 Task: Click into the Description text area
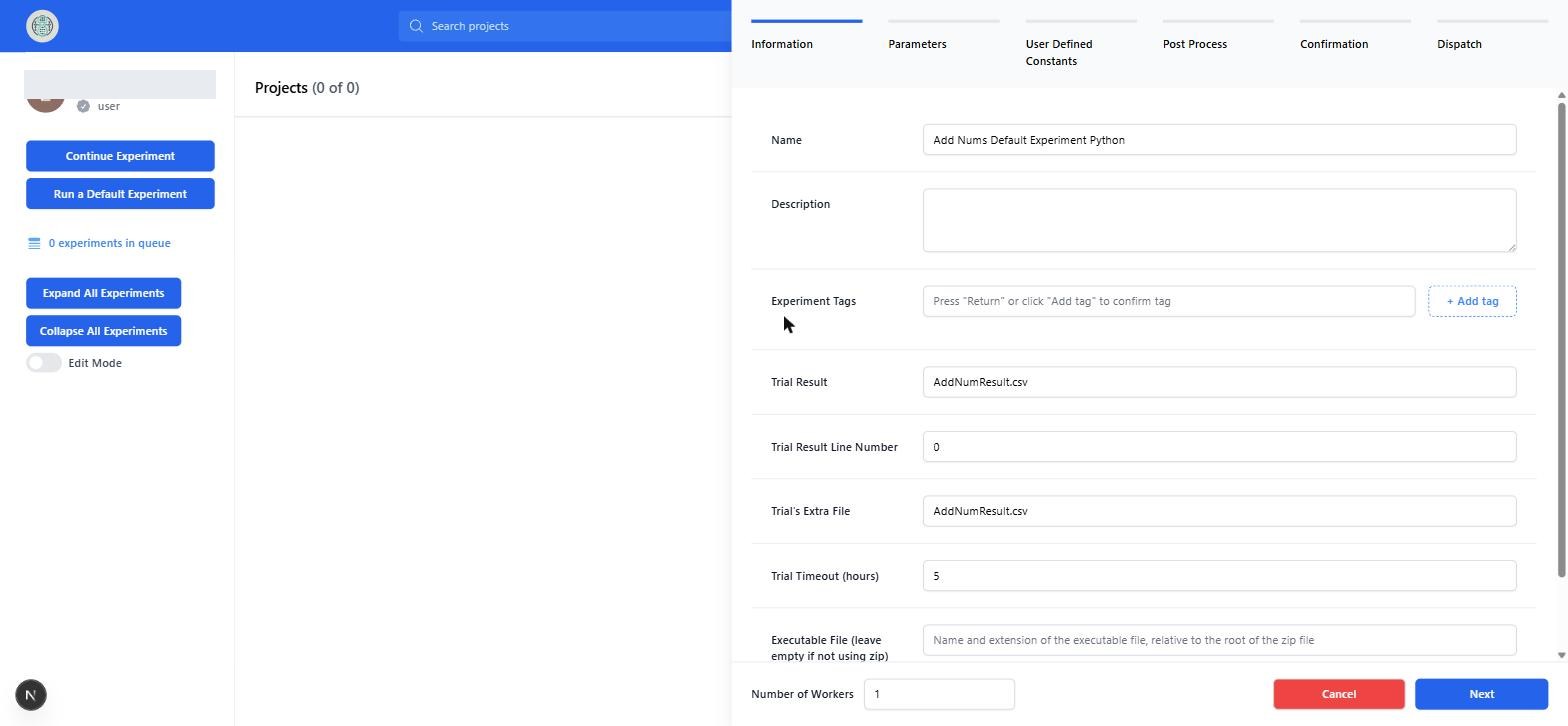click(1219, 220)
